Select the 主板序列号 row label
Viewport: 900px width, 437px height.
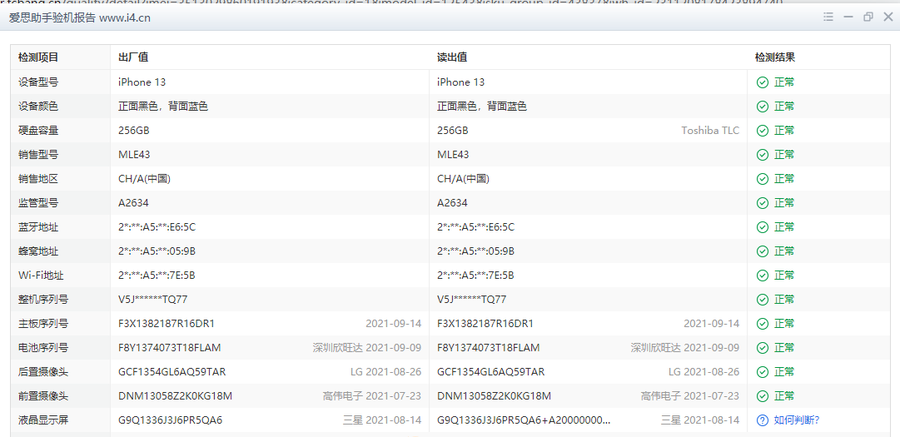point(43,323)
